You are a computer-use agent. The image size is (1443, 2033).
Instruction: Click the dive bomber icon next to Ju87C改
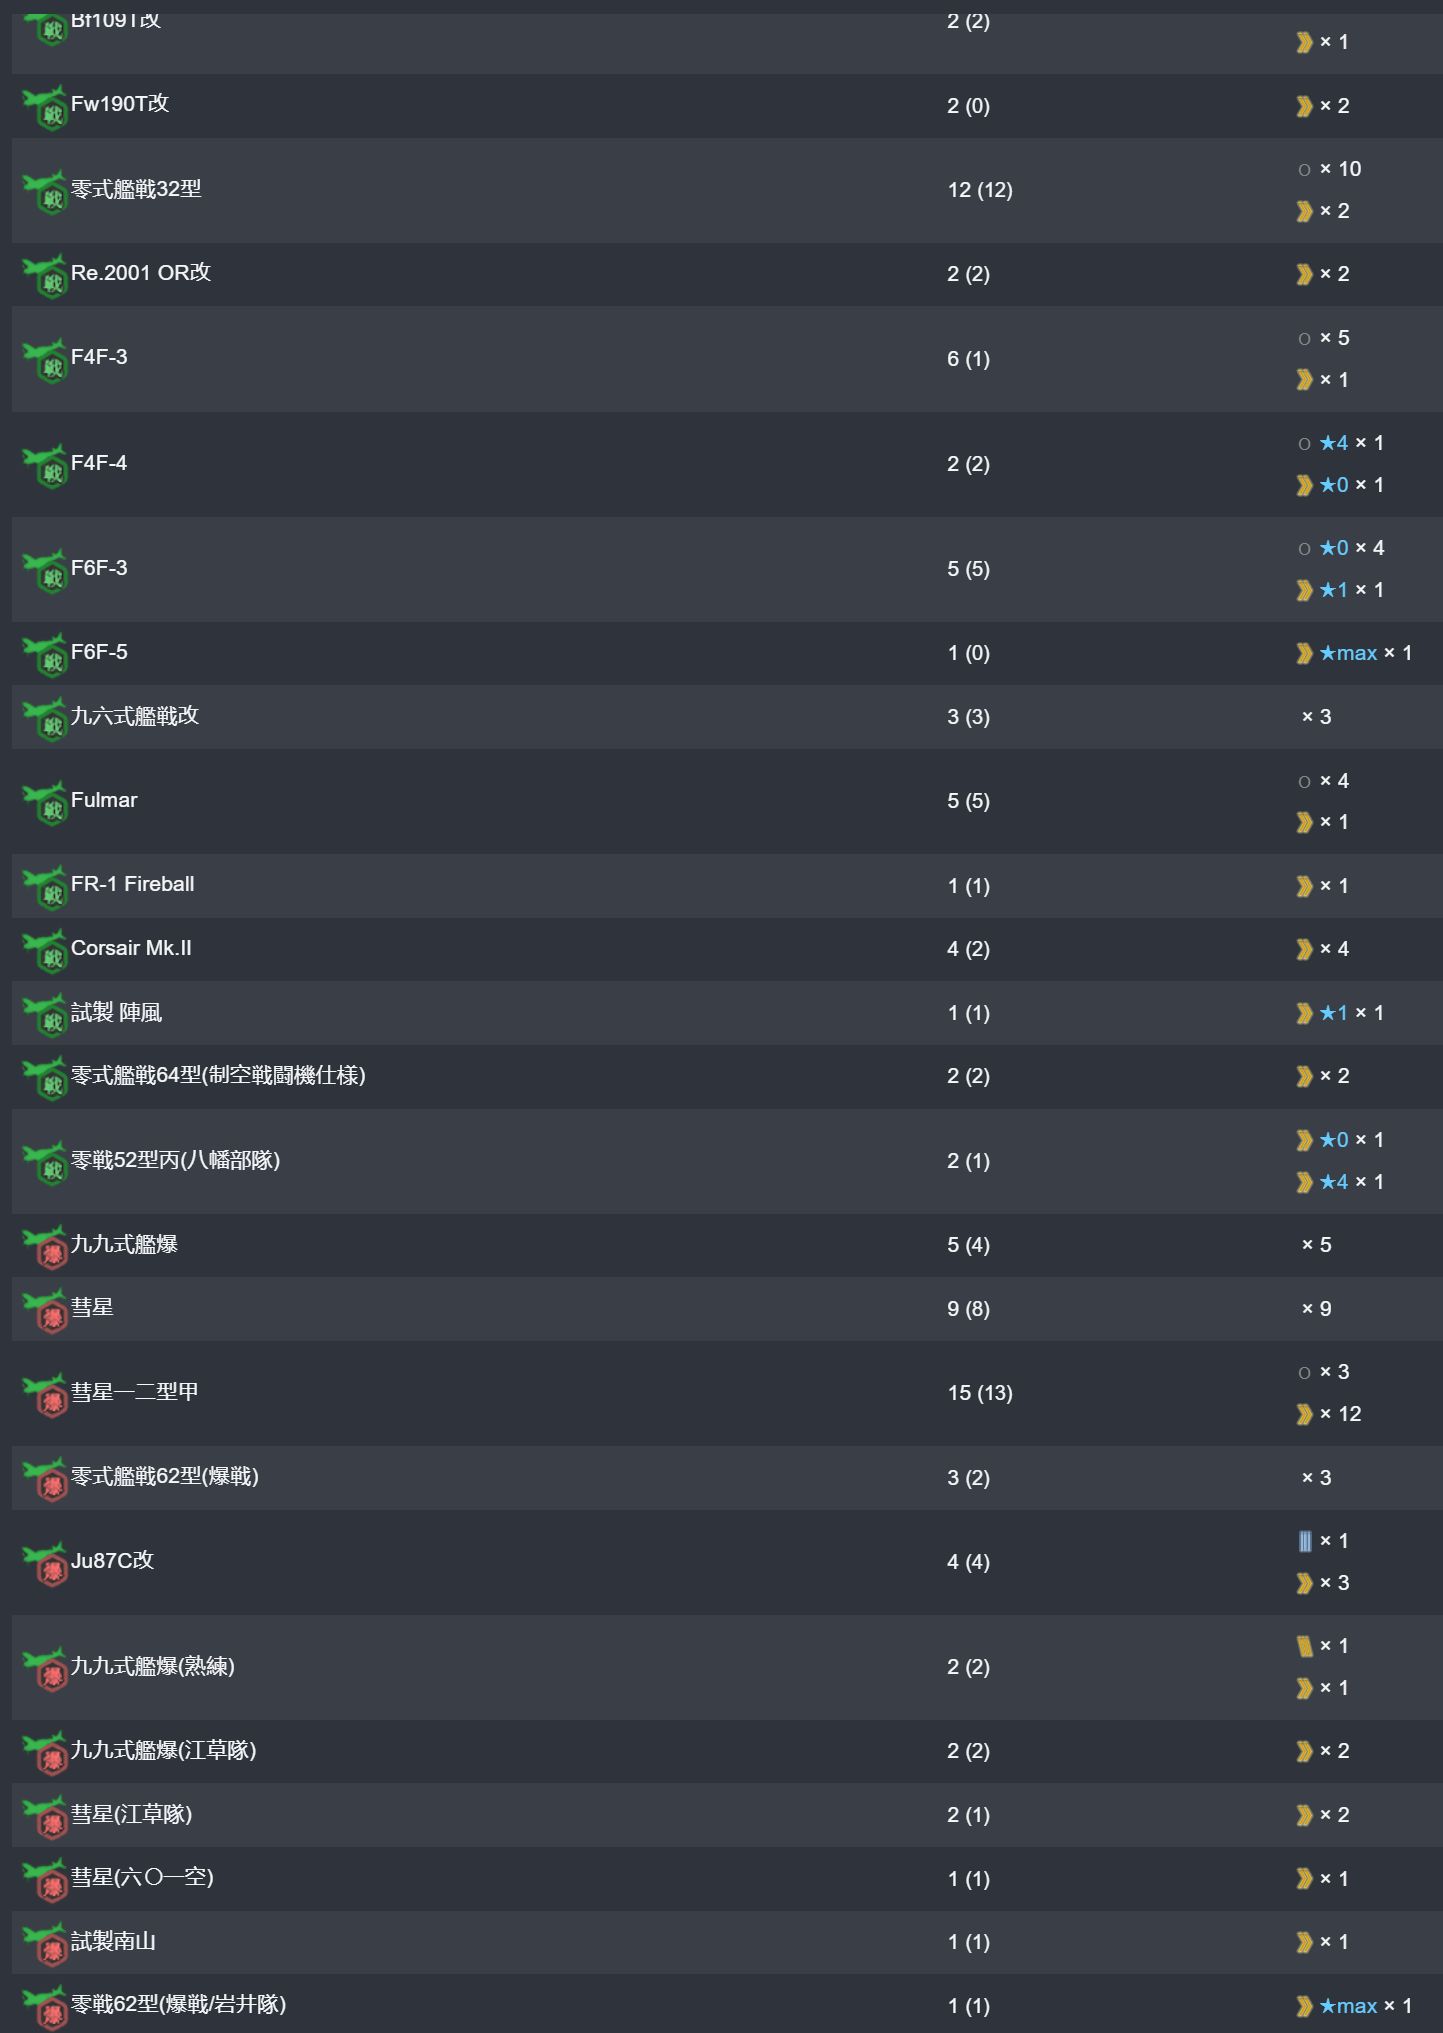[45, 1563]
